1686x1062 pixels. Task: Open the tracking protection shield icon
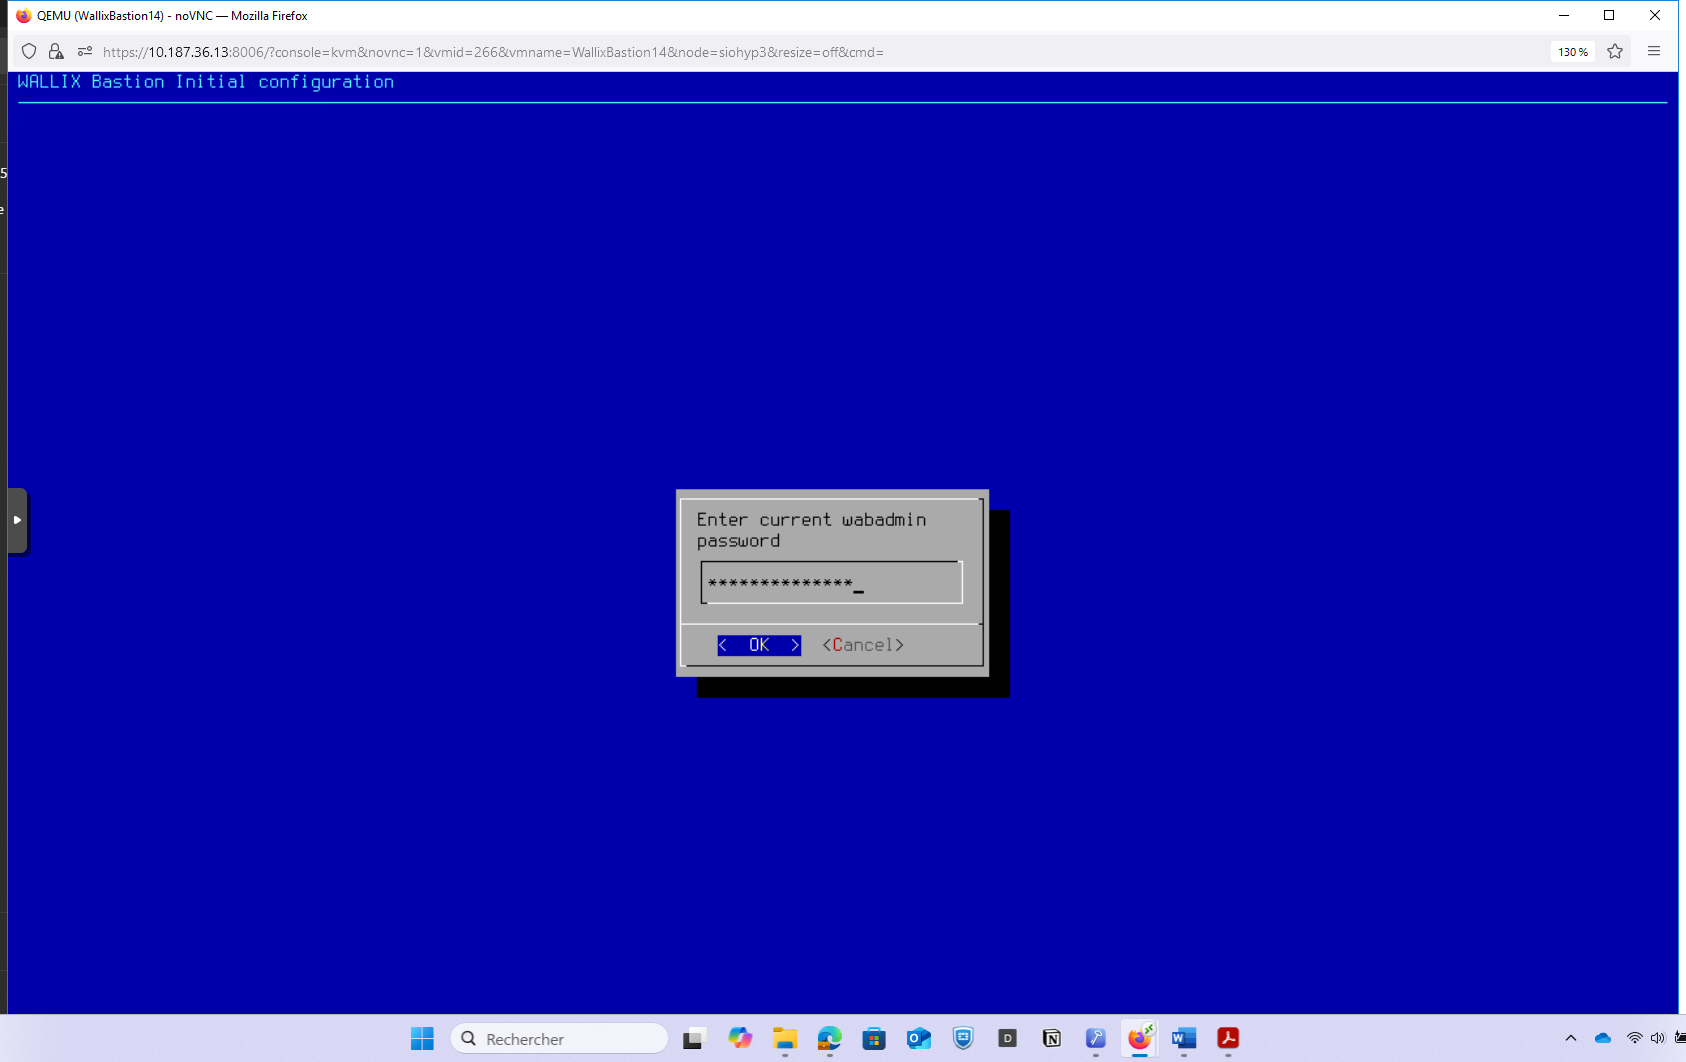pyautogui.click(x=29, y=52)
